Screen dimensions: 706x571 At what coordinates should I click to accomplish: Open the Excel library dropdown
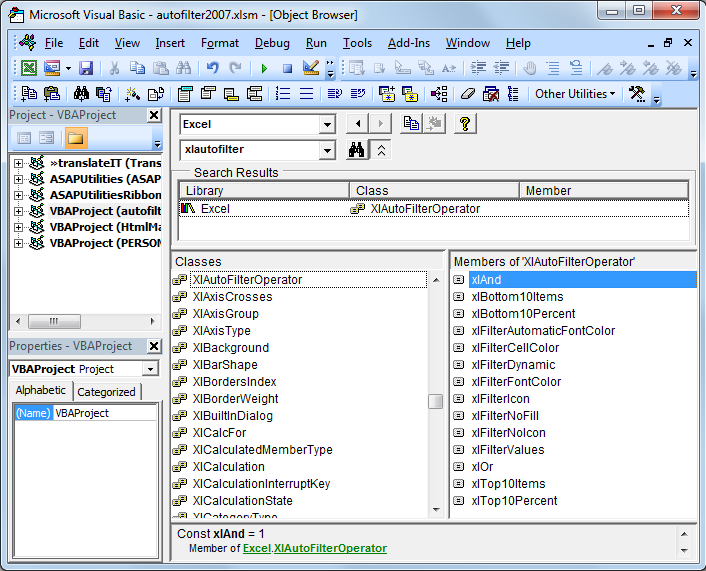click(x=327, y=124)
